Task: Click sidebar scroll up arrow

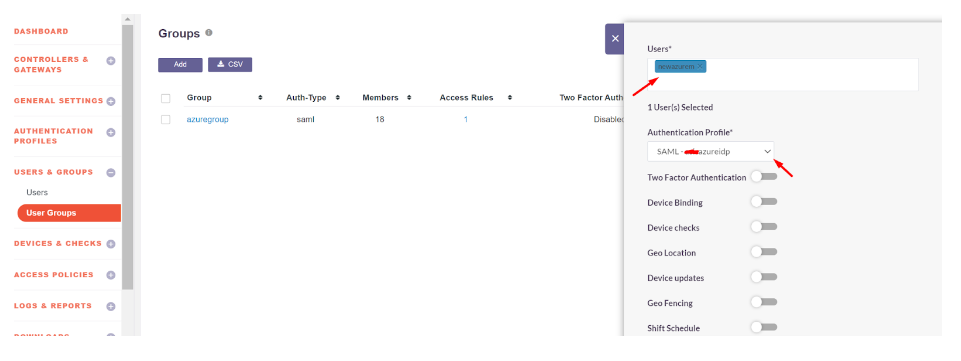Action: coord(127,19)
